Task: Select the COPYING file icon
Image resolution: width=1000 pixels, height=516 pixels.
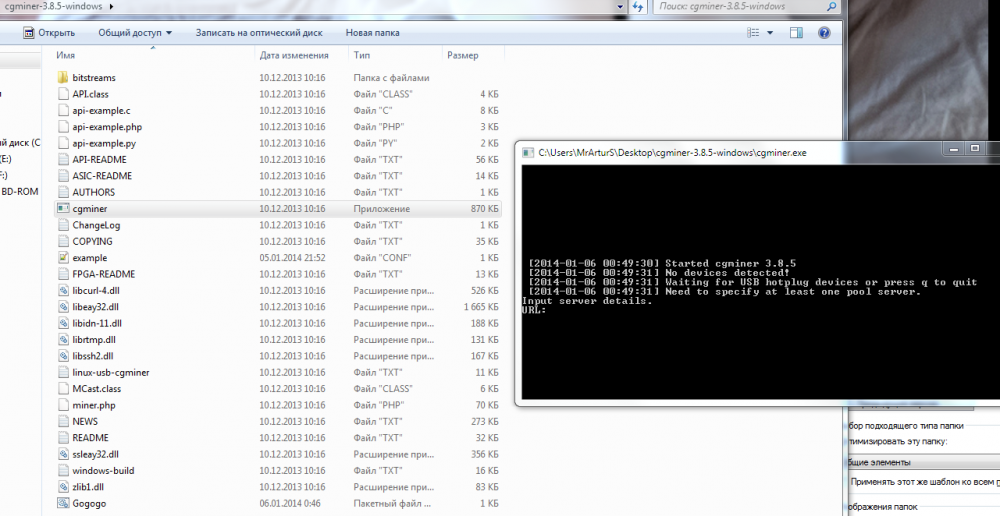Action: [x=62, y=241]
